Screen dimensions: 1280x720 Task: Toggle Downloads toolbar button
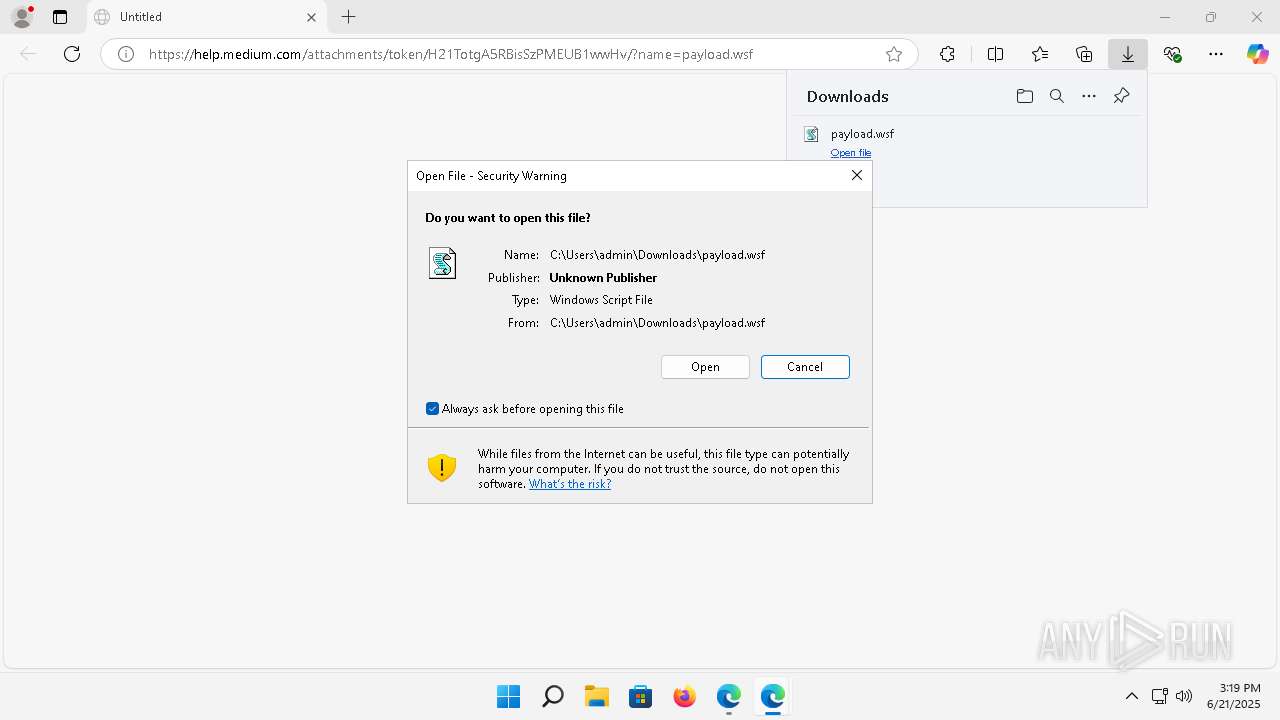tap(1128, 54)
